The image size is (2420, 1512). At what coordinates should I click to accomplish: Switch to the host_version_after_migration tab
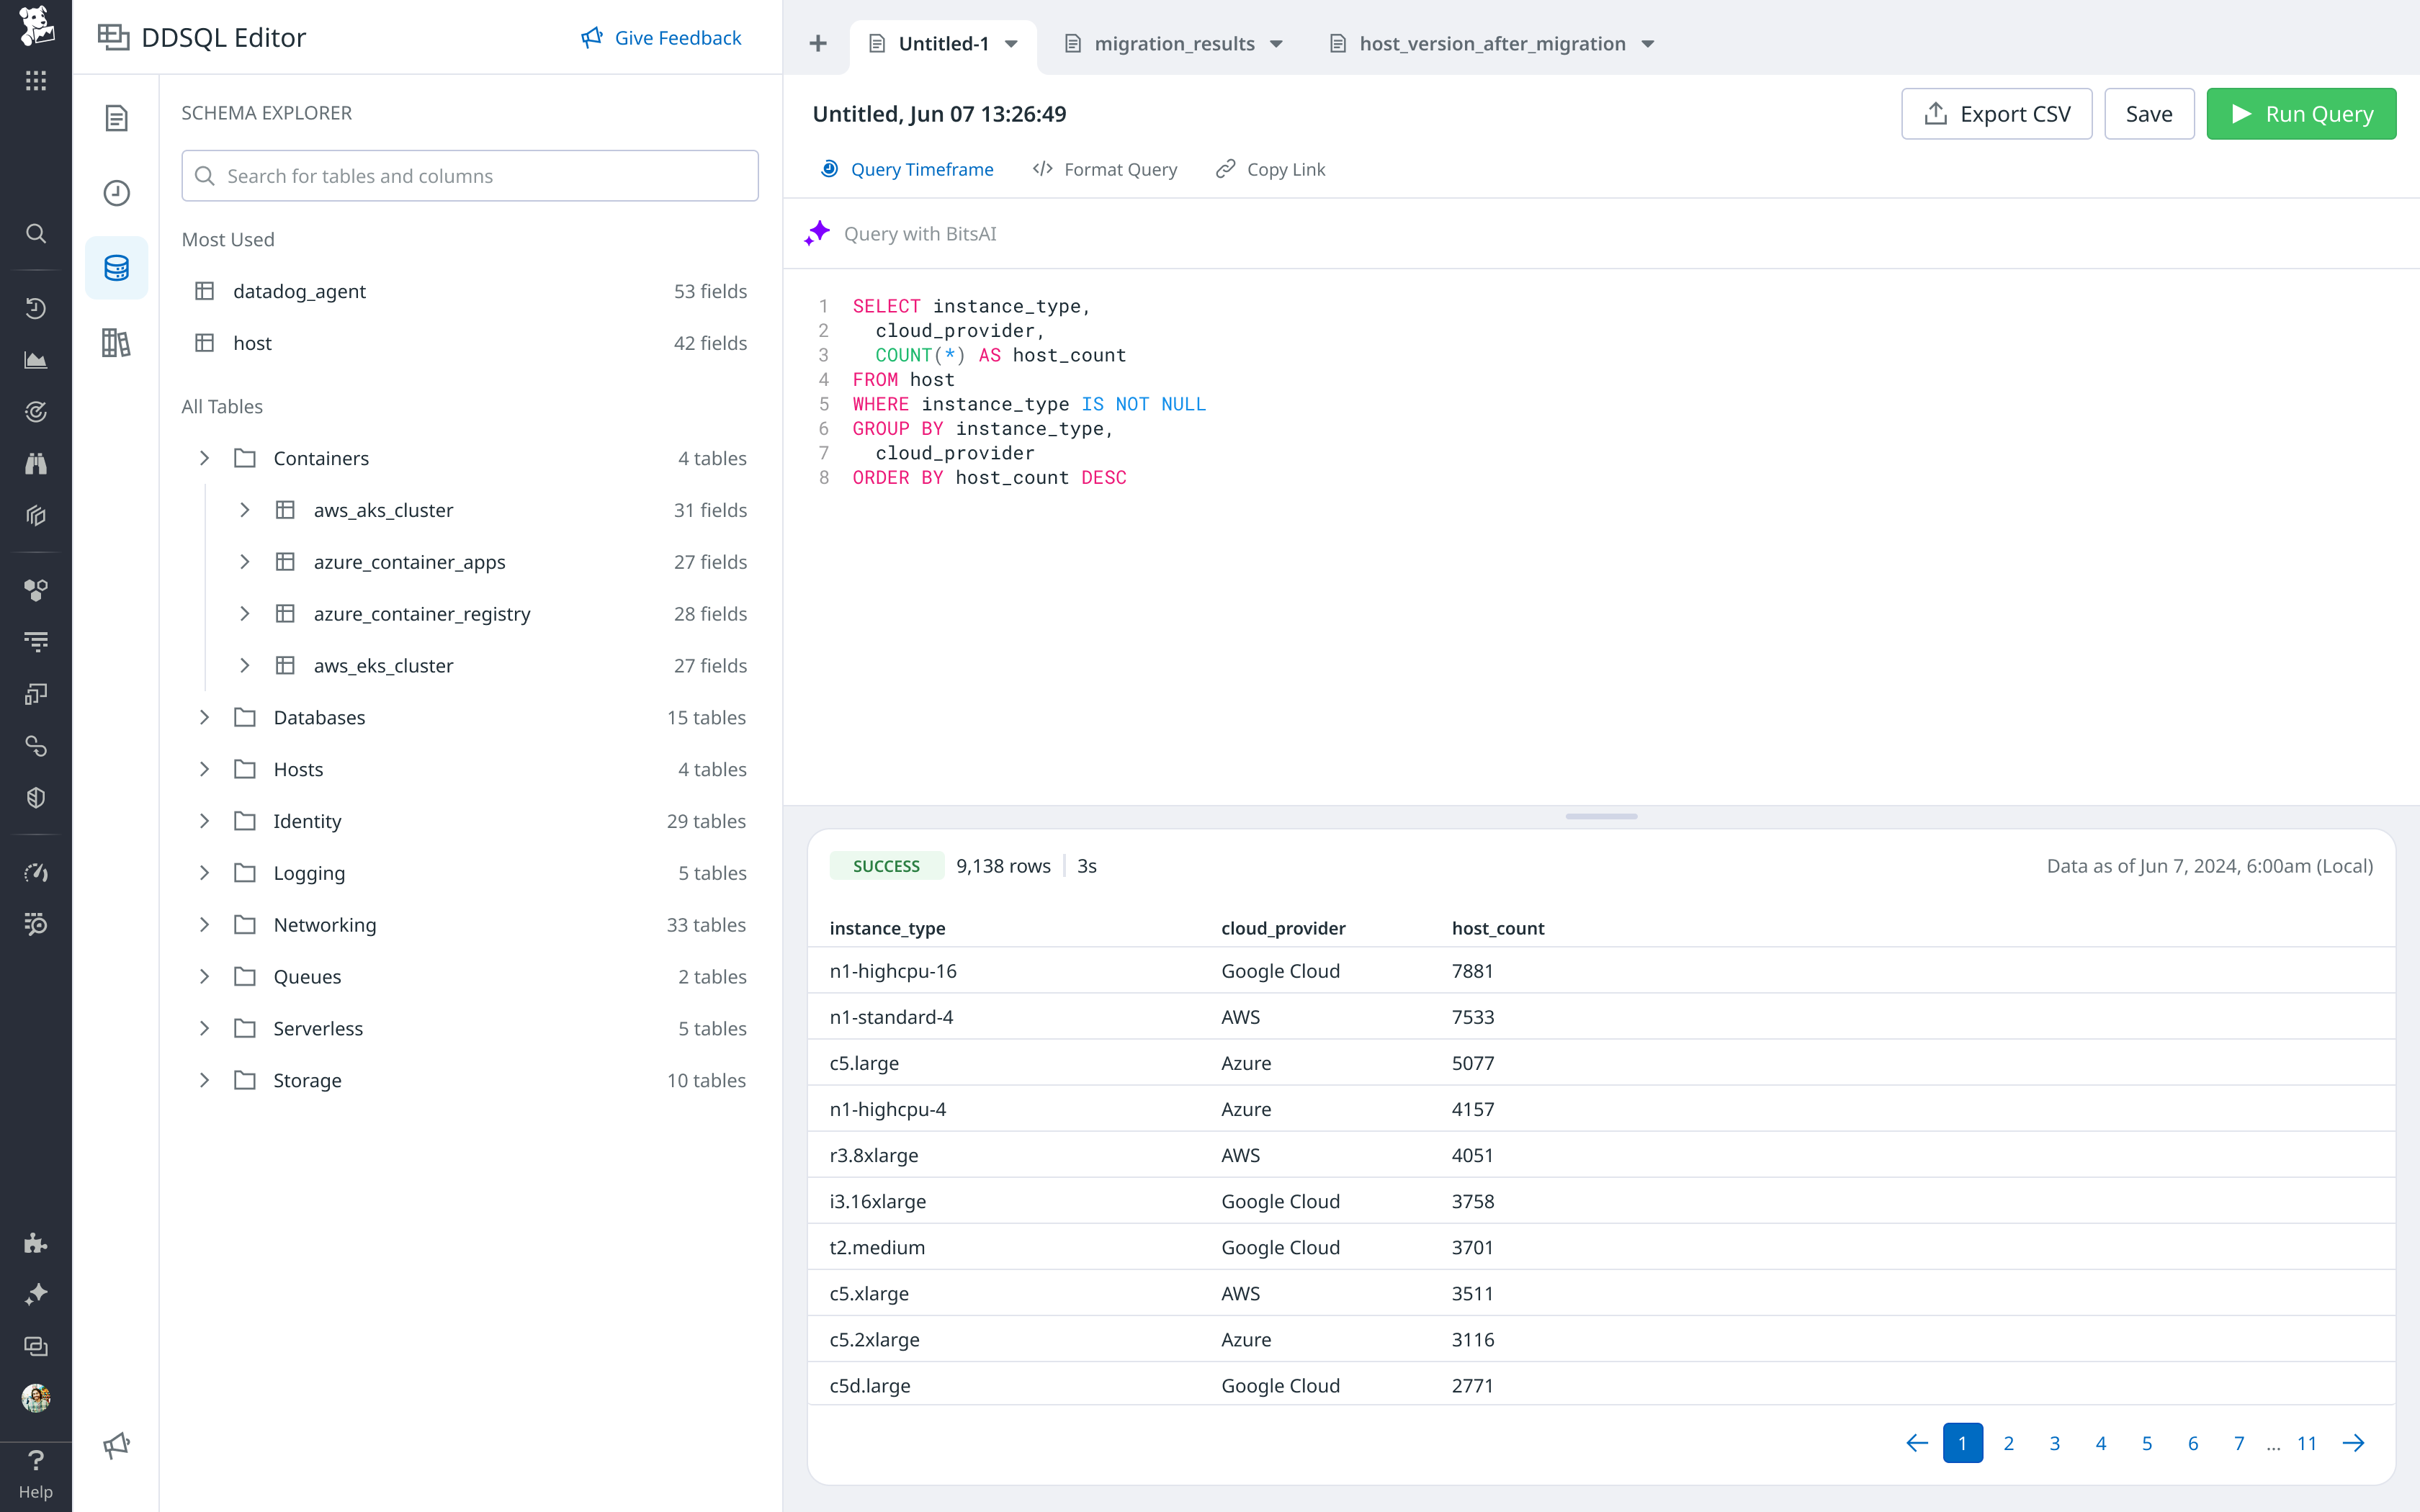coord(1492,43)
